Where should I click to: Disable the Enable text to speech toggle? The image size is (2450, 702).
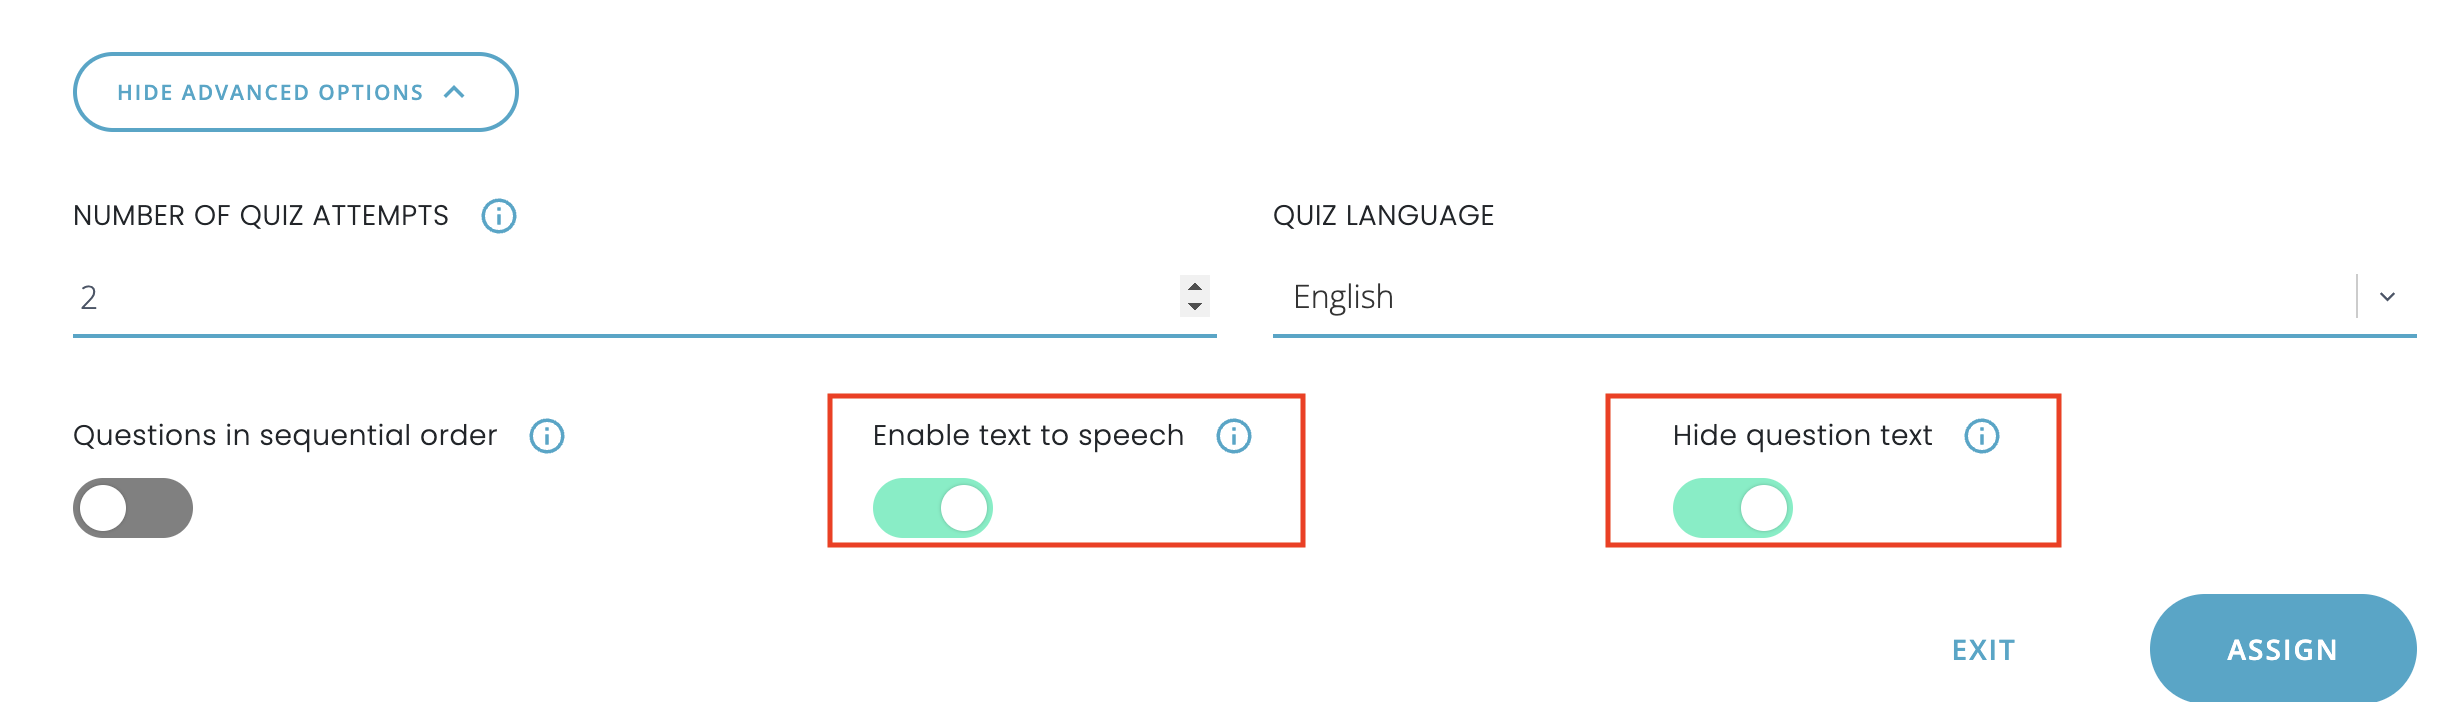[x=932, y=508]
